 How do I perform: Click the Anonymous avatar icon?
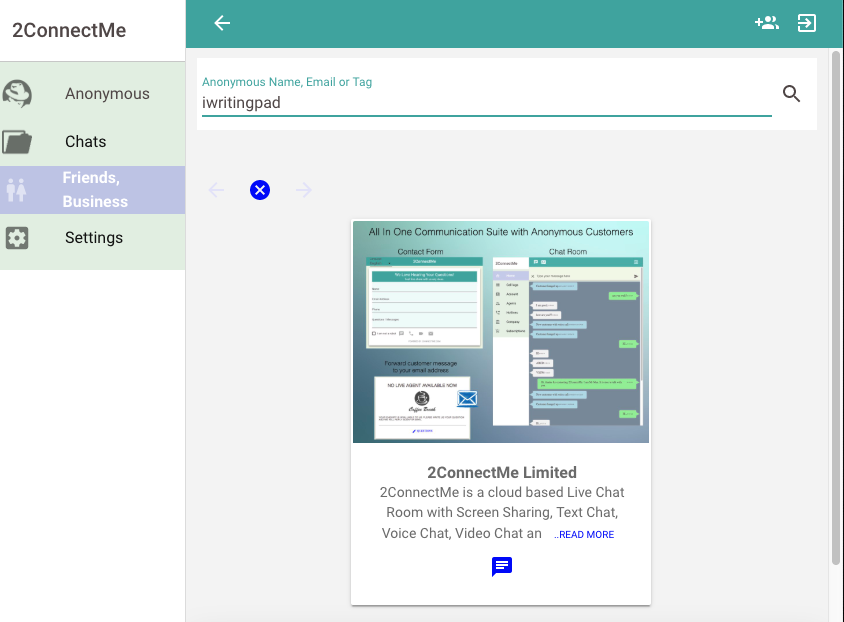pos(17,94)
